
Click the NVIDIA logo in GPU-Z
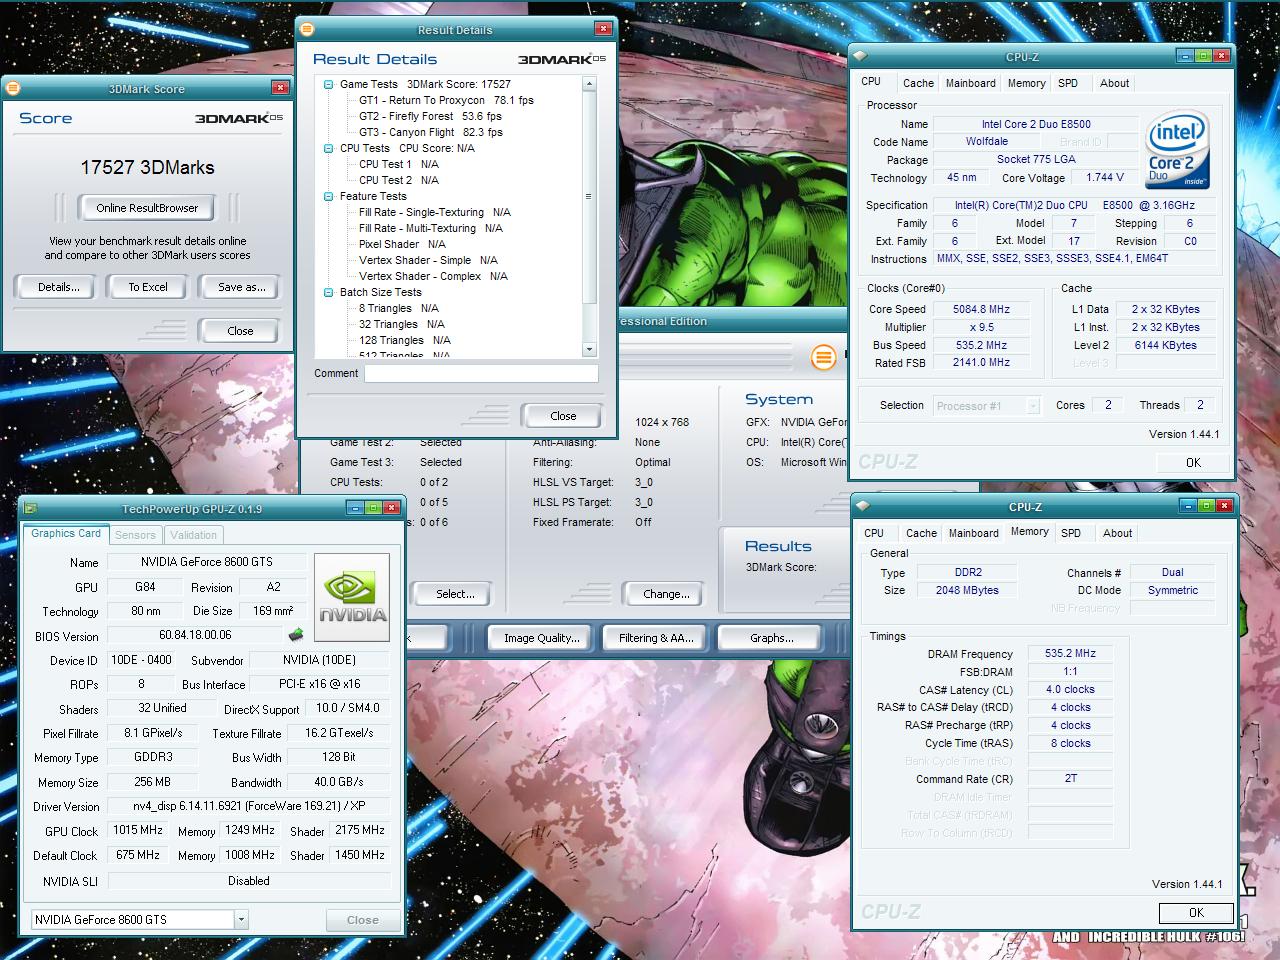(x=353, y=600)
